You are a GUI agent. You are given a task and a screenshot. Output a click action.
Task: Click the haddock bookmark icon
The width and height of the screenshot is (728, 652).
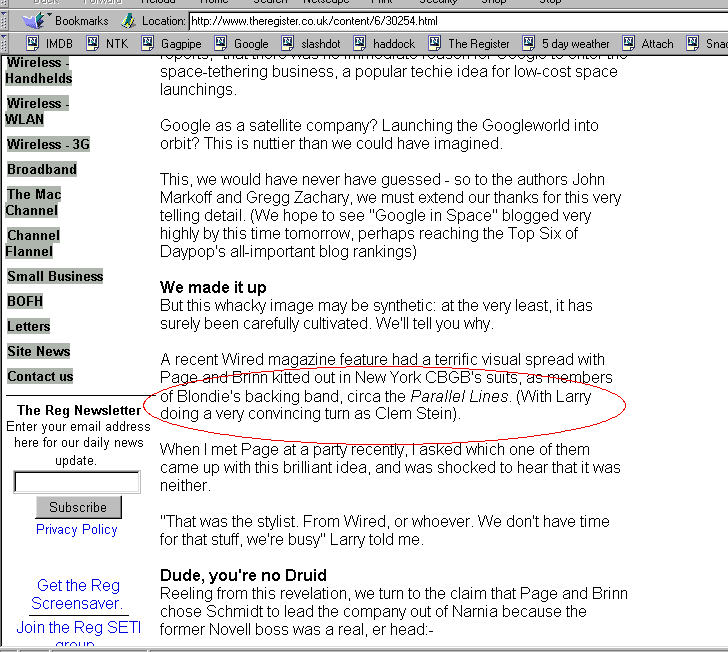(x=360, y=43)
